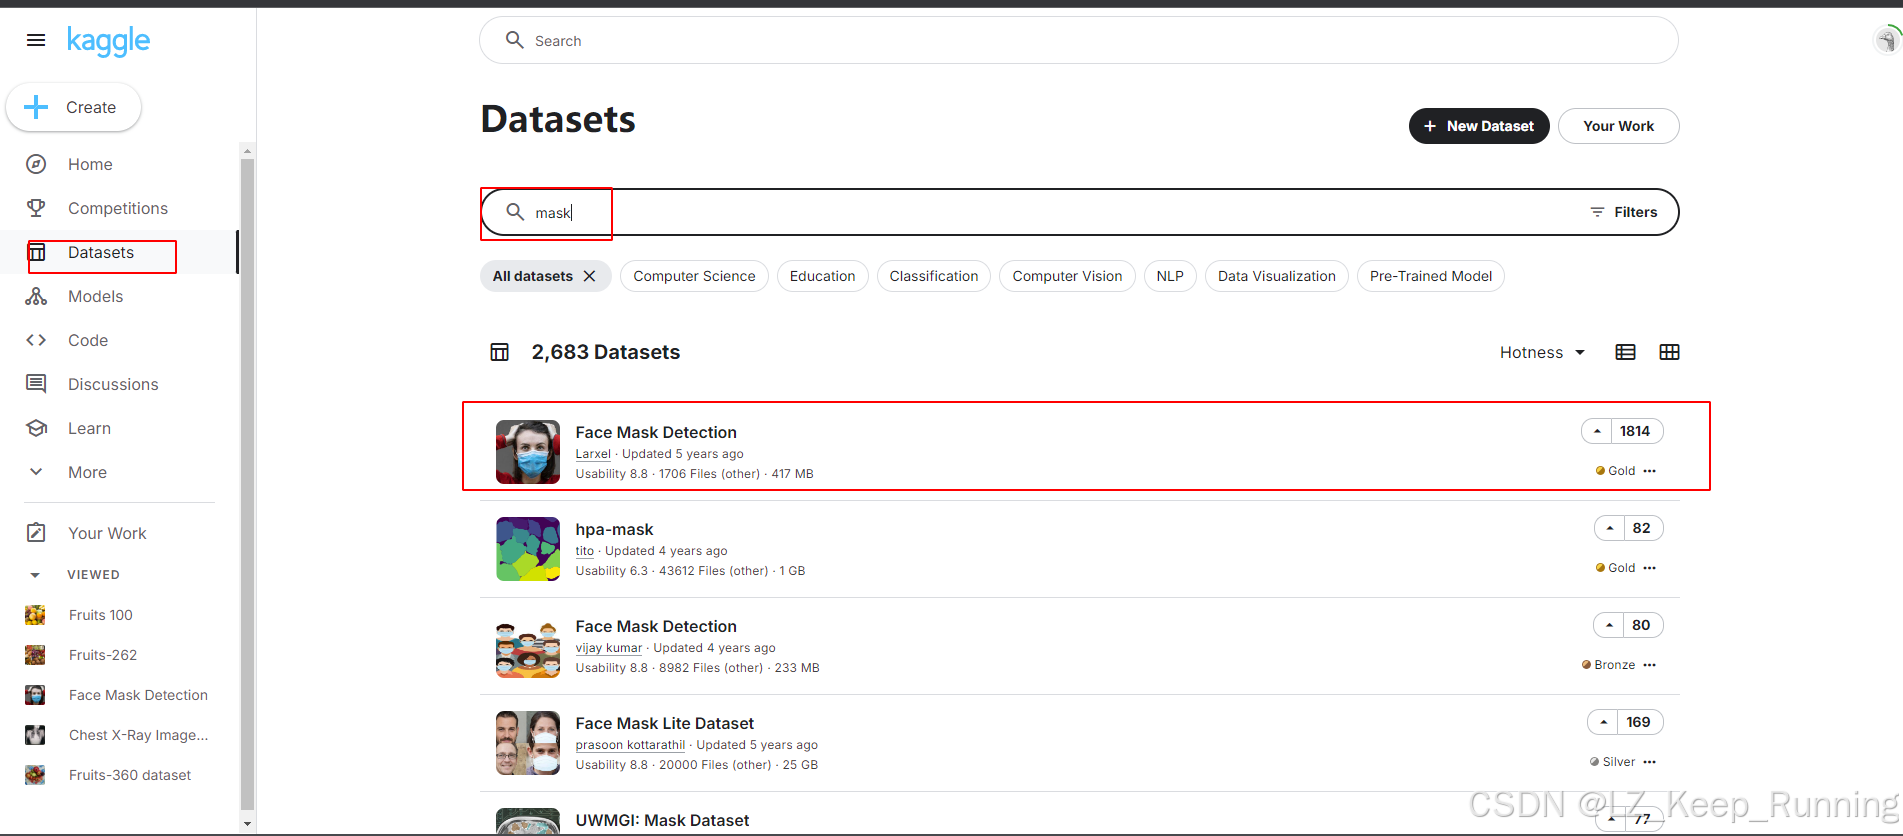
Task: Upvote the dataset with 1814 votes
Action: 1597,431
